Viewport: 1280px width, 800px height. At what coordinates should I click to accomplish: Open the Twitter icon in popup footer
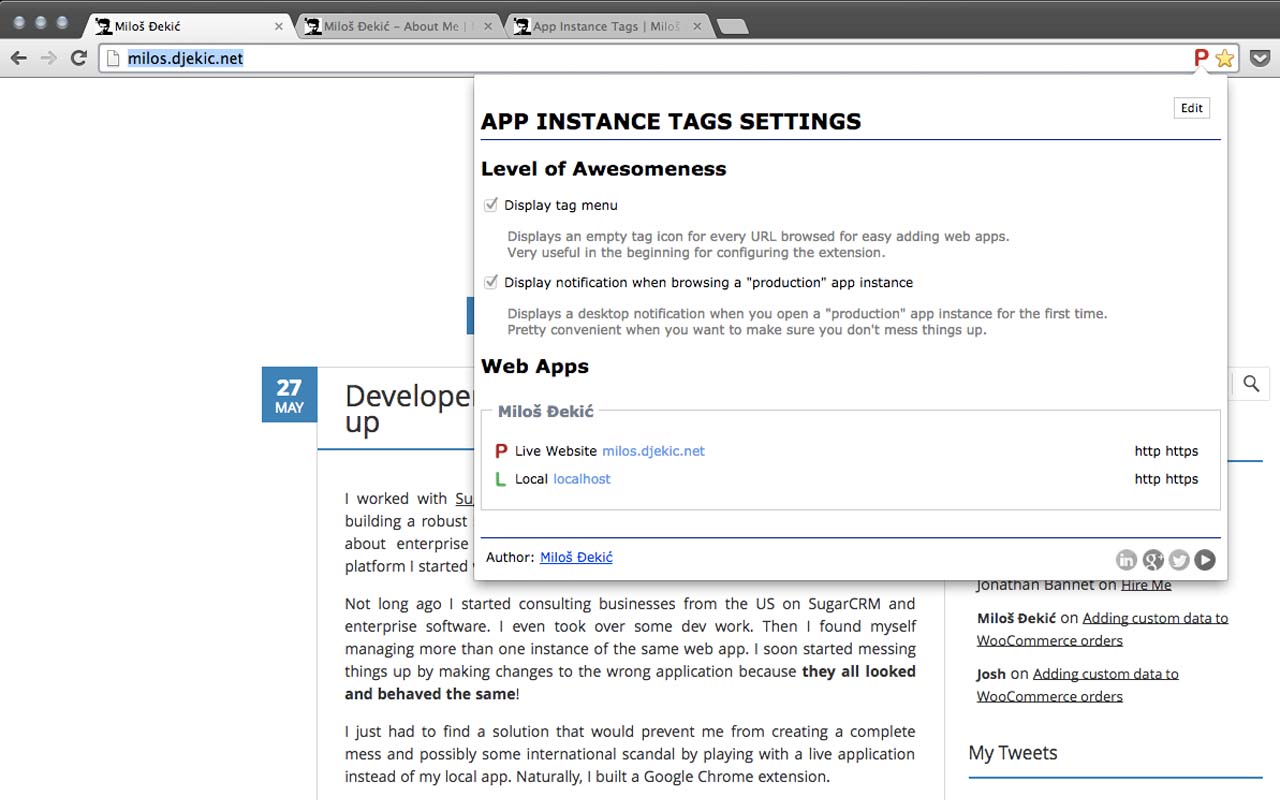(1179, 560)
